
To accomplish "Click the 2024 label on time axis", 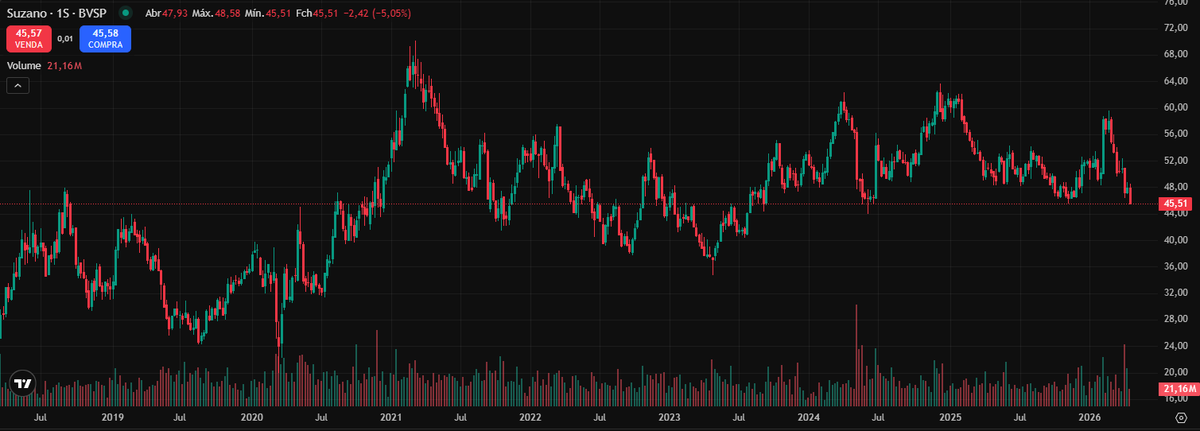I will [810, 416].
